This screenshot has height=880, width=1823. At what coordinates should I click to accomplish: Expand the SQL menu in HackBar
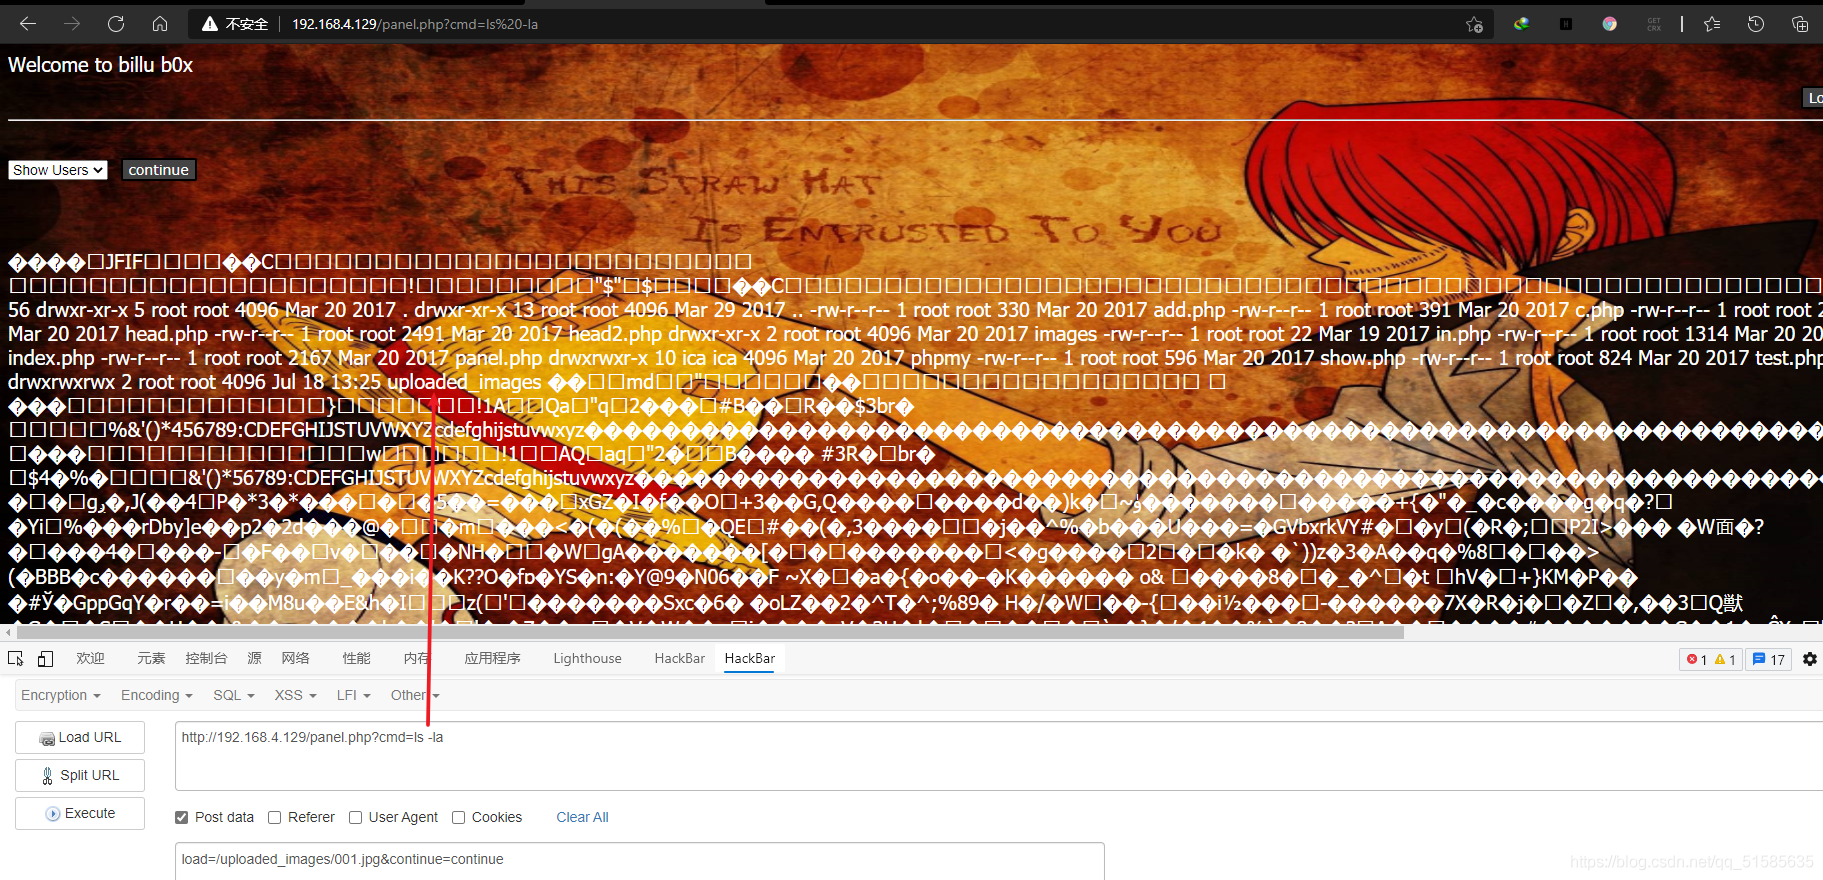click(233, 695)
